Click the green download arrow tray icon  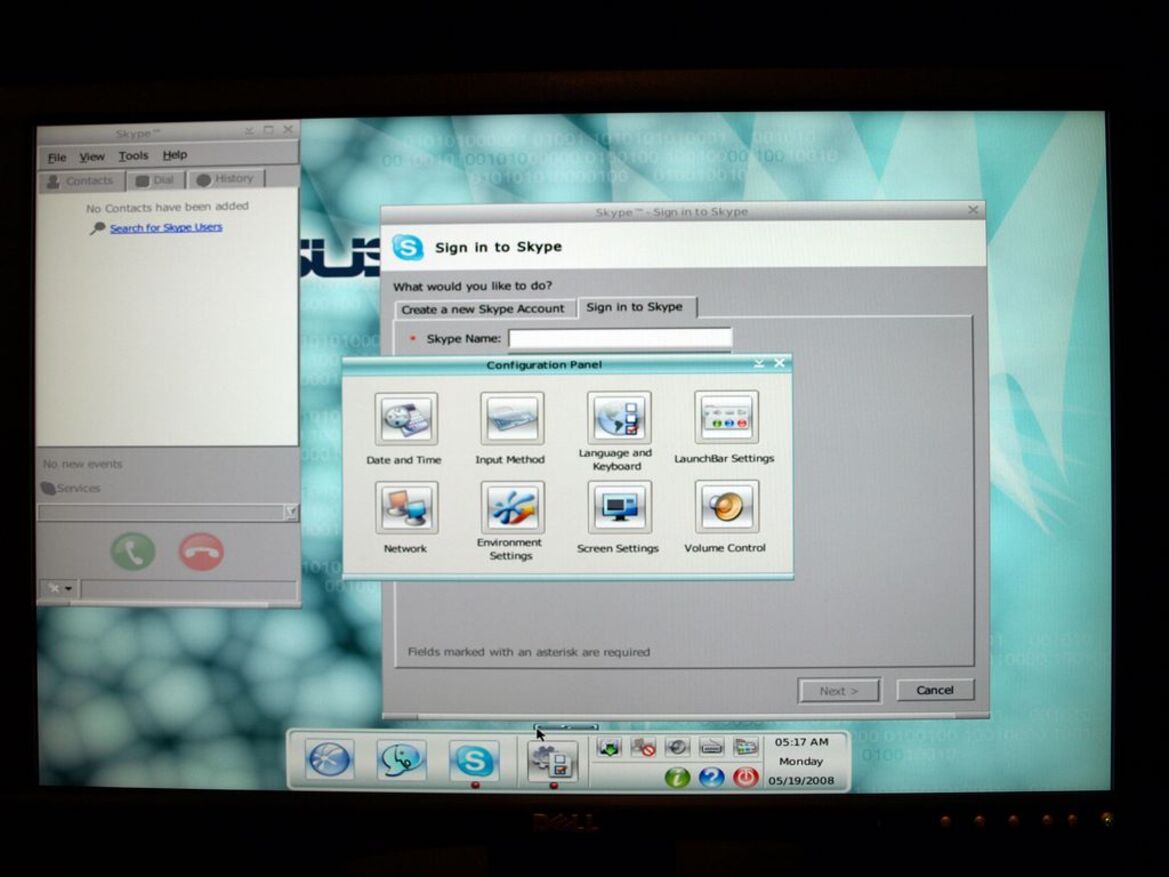(x=609, y=747)
